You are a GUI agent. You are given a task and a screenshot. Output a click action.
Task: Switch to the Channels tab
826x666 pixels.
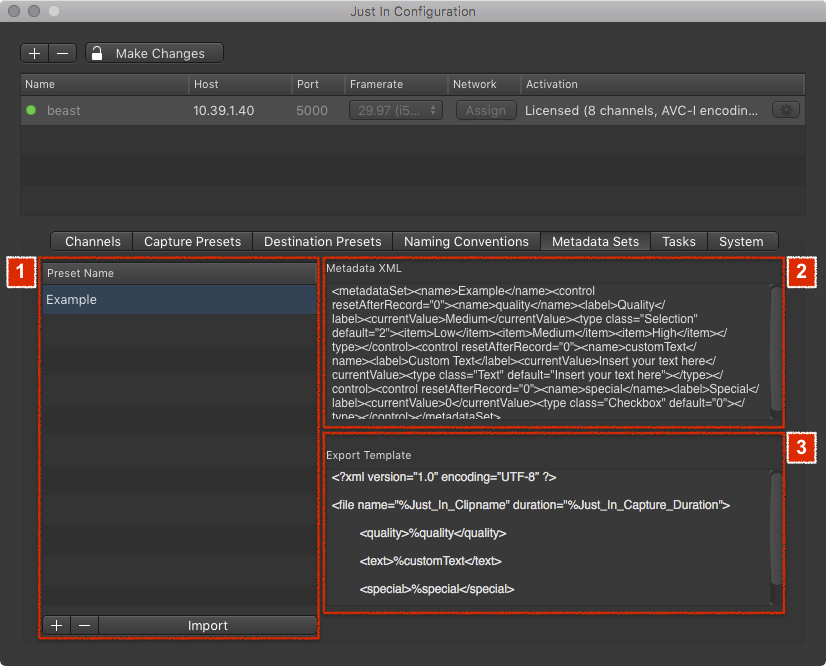(x=93, y=241)
